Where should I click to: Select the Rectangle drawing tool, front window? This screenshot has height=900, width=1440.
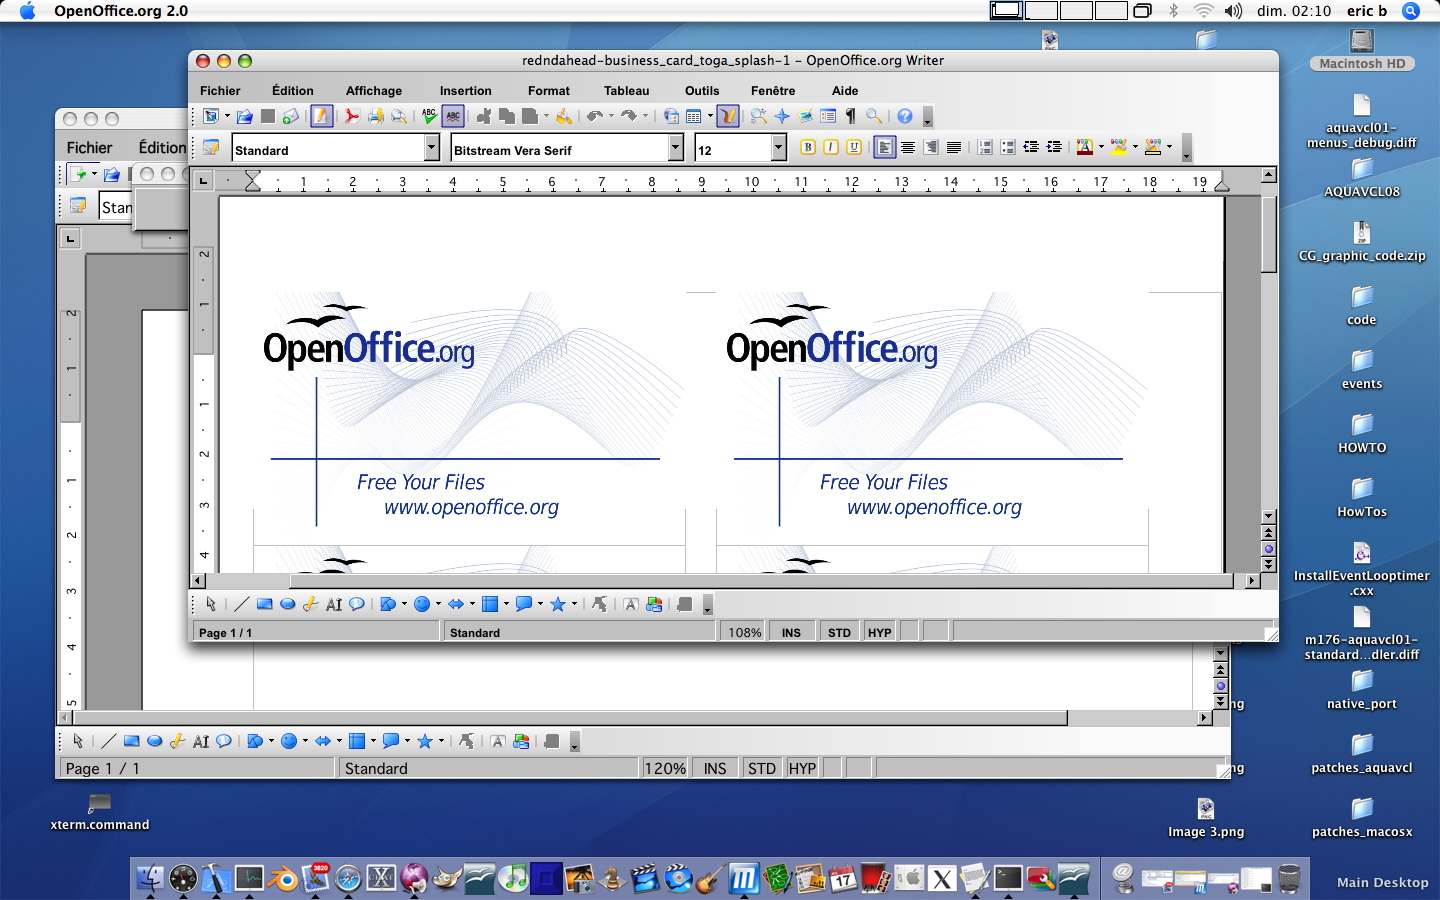coord(264,604)
